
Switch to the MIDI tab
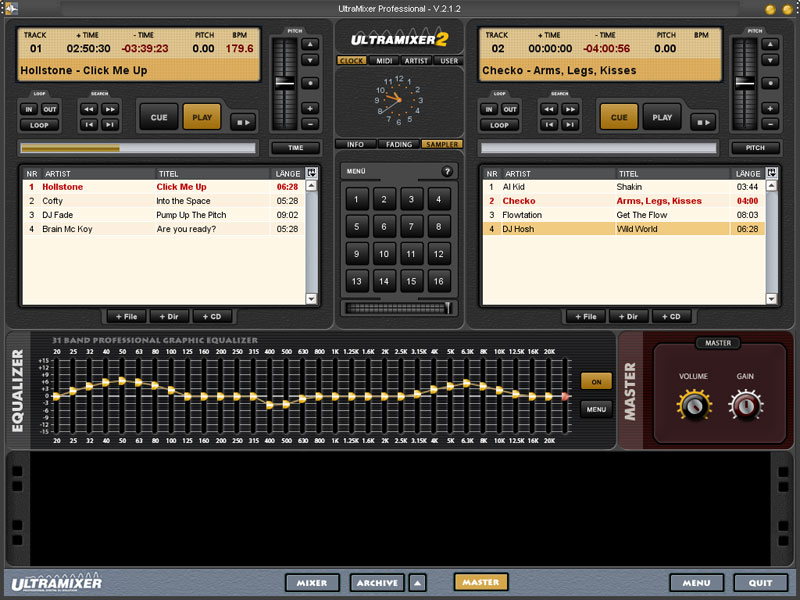tap(384, 61)
